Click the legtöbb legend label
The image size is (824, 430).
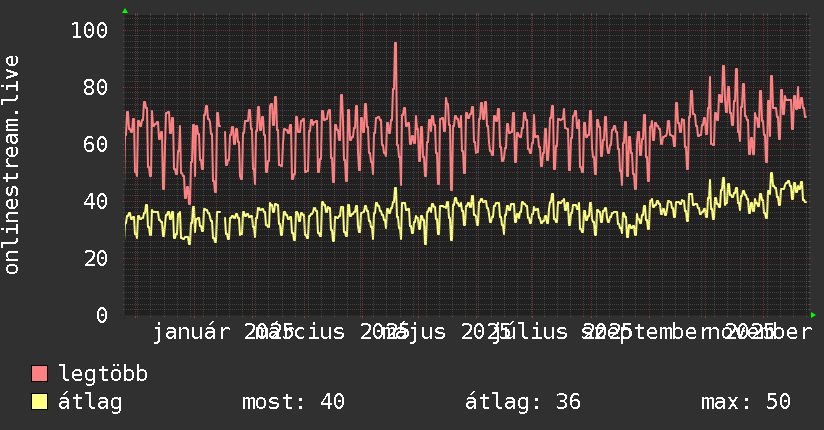103,374
